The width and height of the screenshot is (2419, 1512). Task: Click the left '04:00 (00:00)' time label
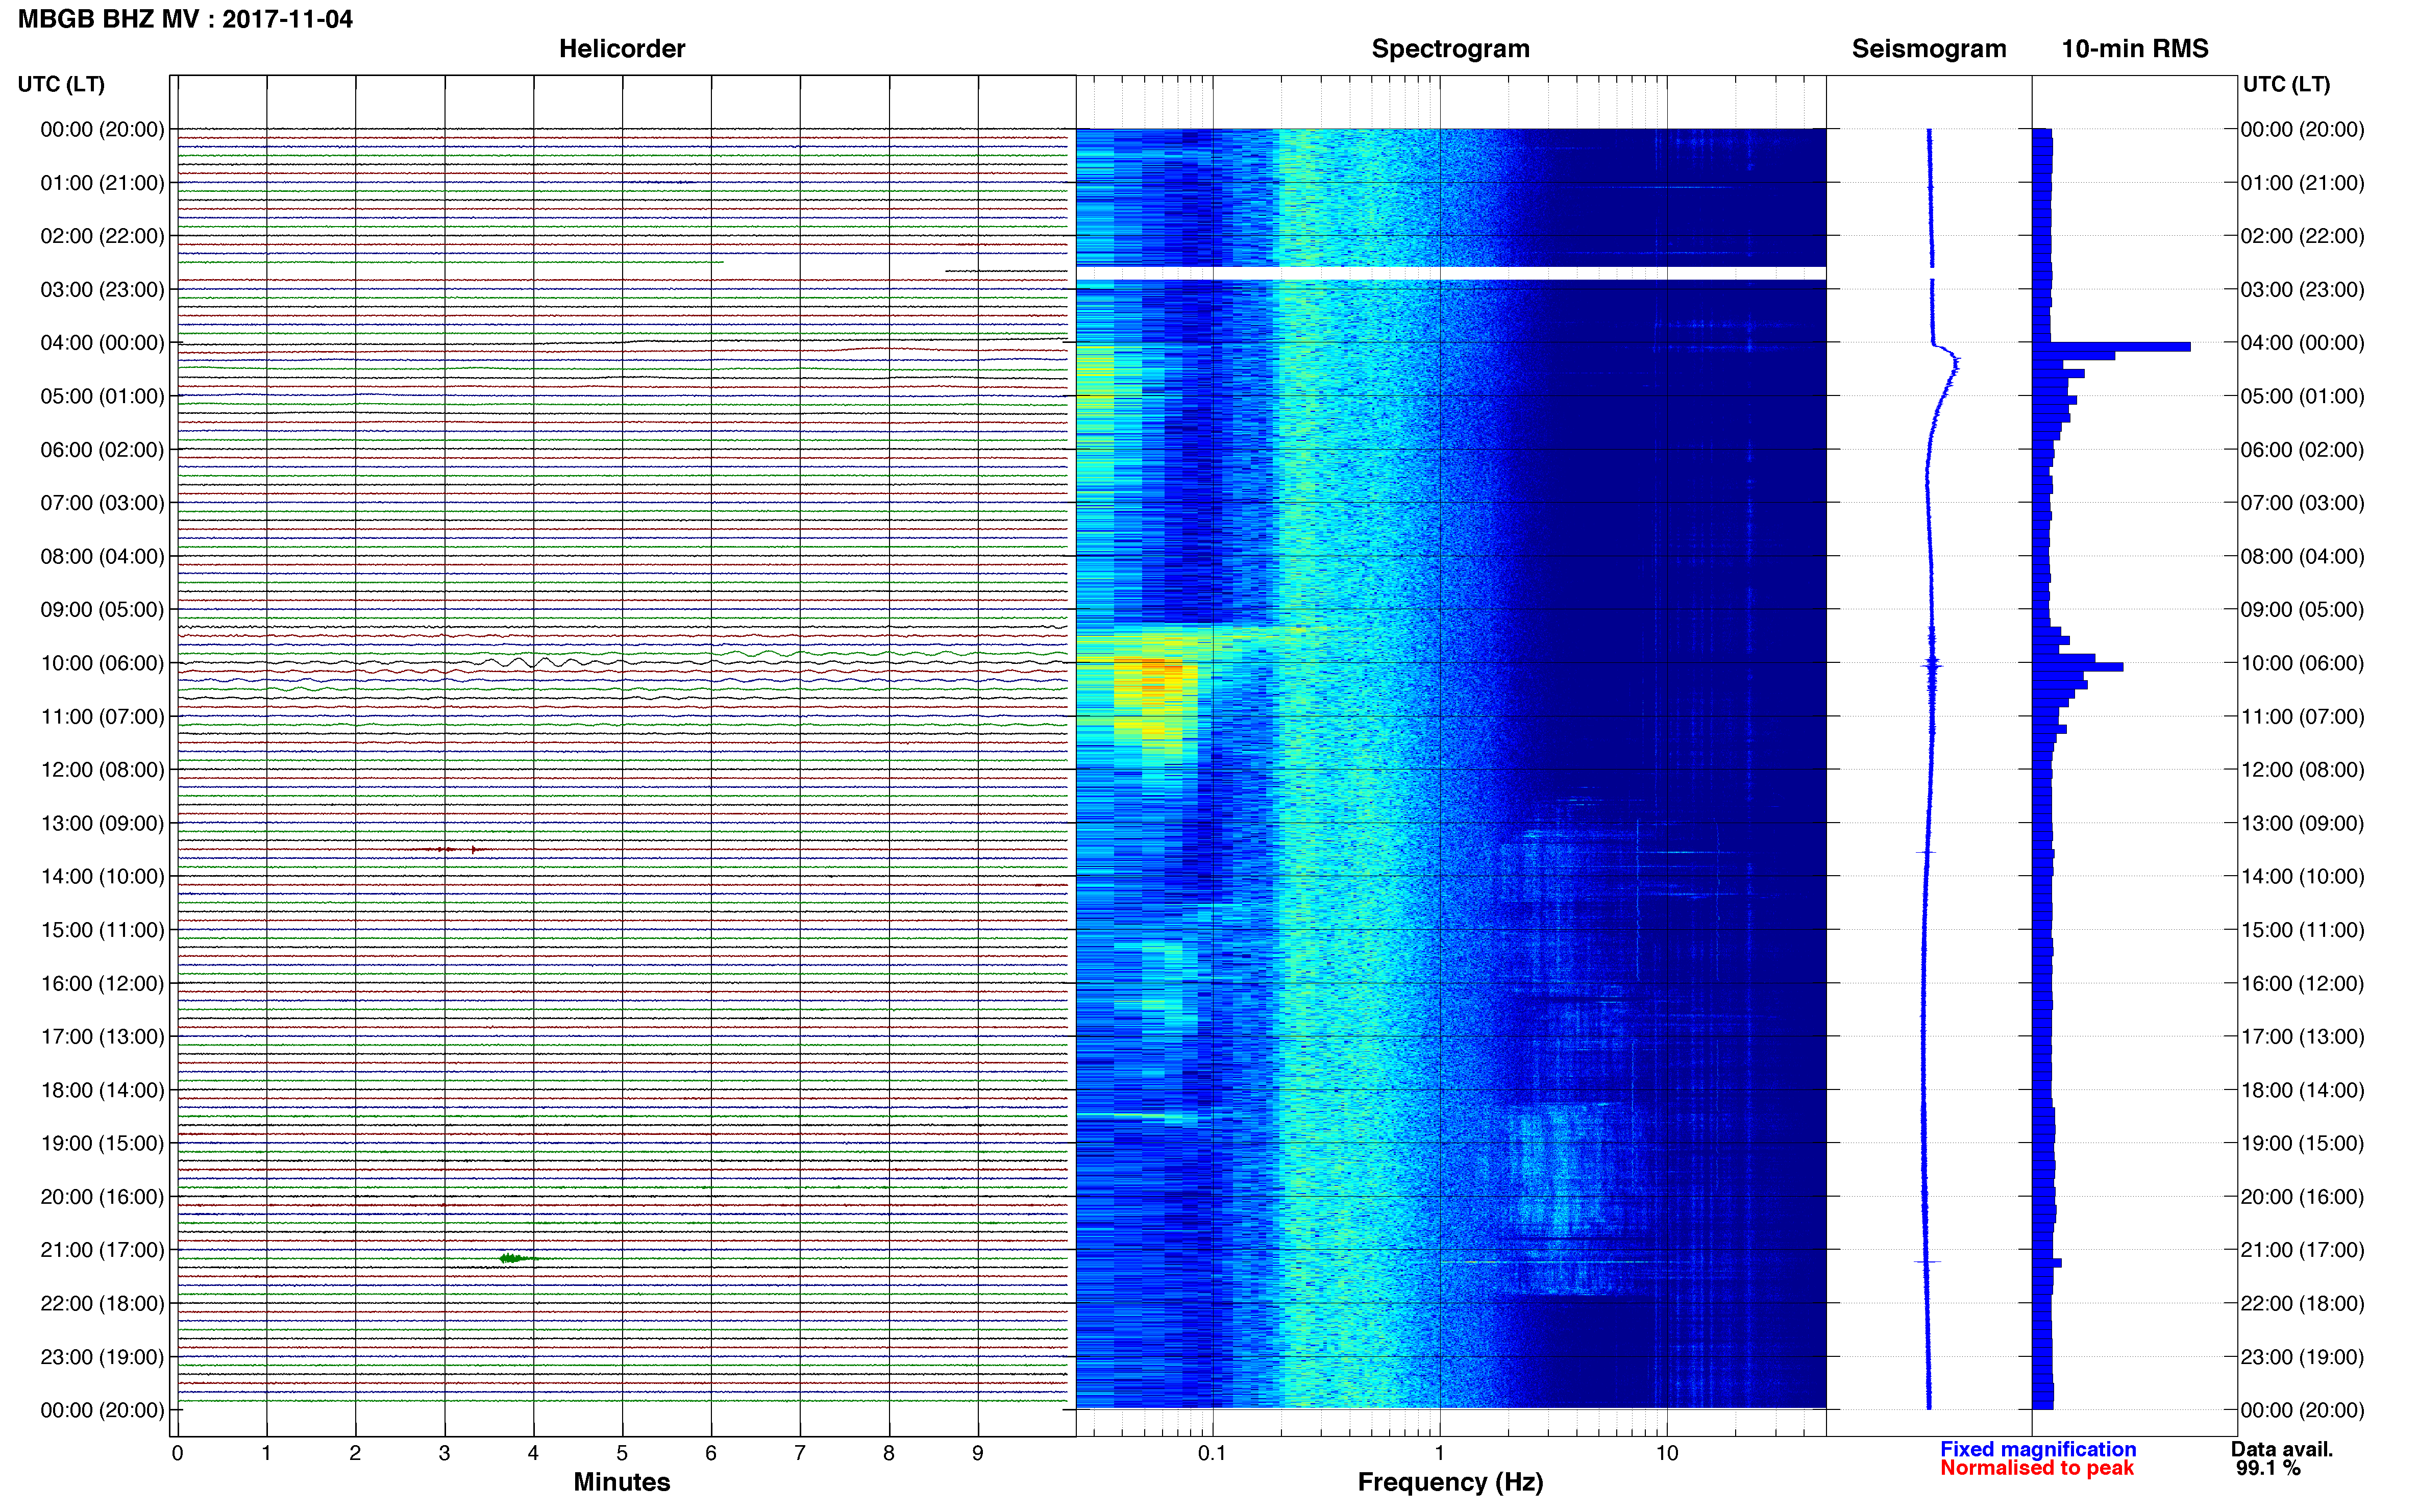[x=102, y=343]
